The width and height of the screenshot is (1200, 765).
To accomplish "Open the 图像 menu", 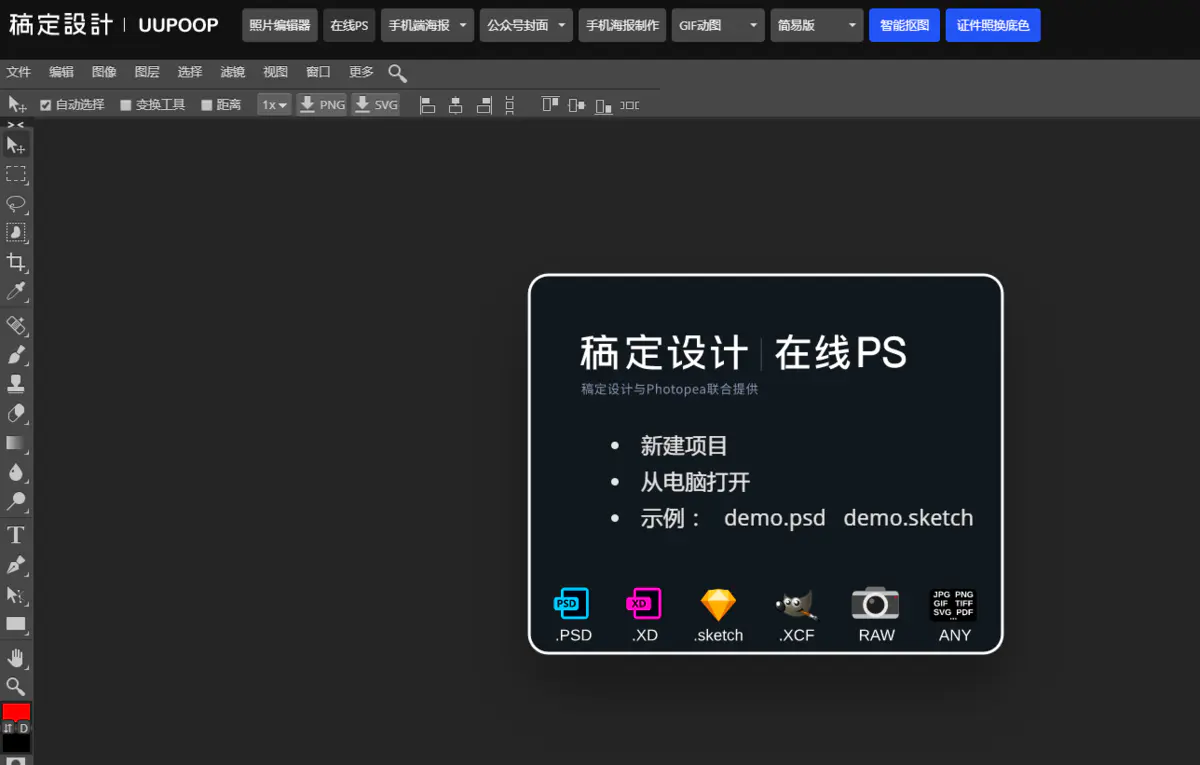I will pyautogui.click(x=104, y=72).
